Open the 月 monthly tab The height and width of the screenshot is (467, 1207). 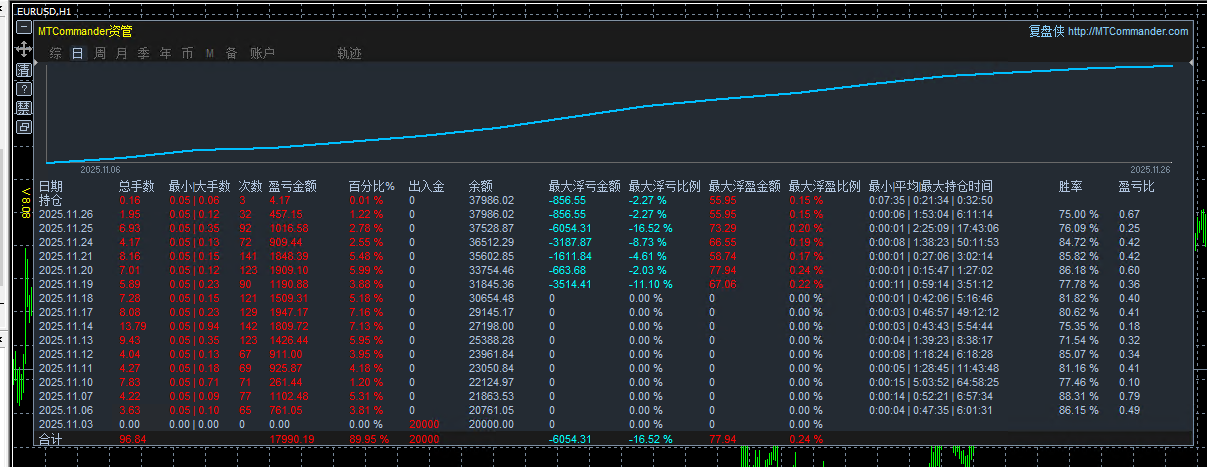click(x=122, y=53)
